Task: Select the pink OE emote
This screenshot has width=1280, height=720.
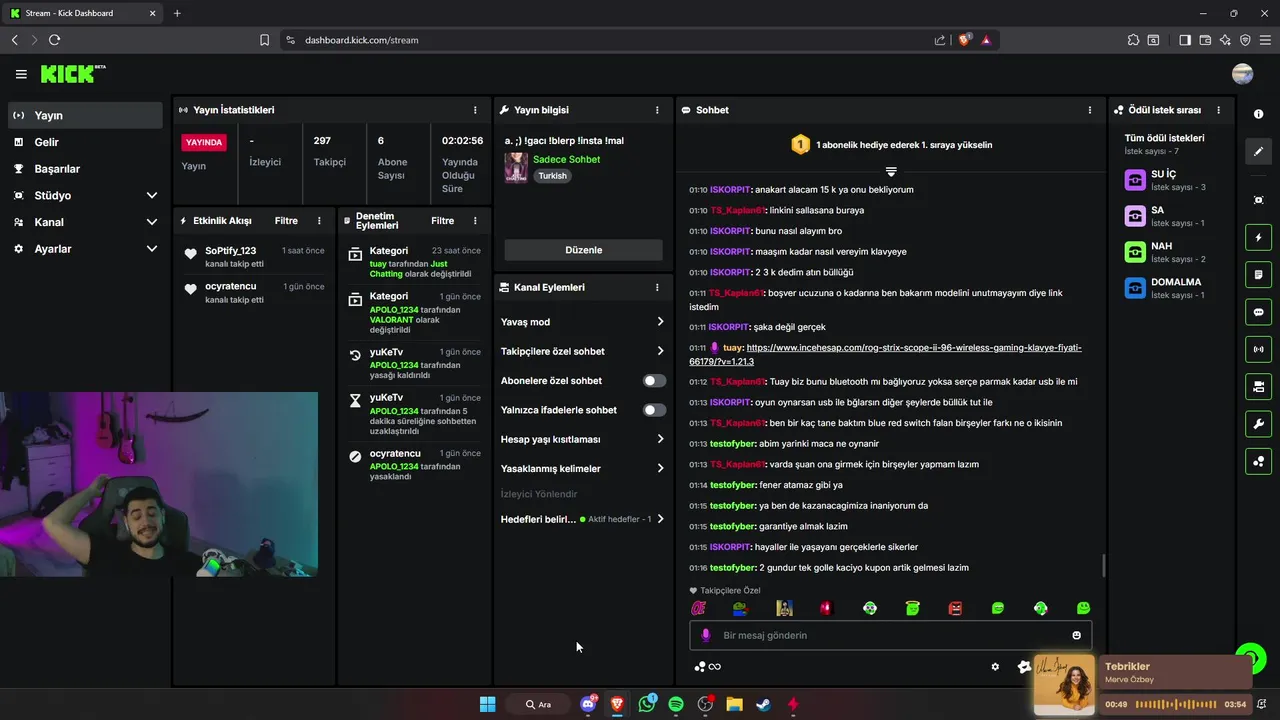Action: coord(699,608)
